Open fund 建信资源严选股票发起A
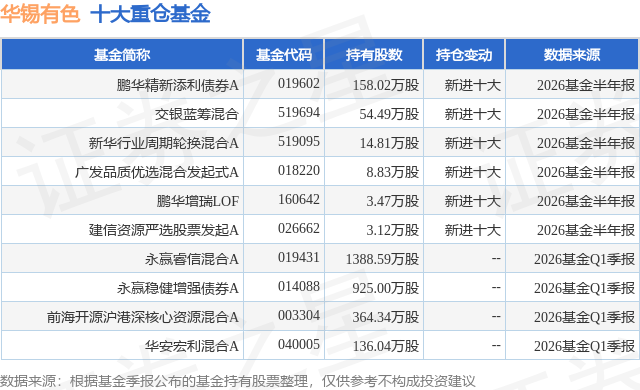Viewport: 640px width, 390px height. [164, 230]
